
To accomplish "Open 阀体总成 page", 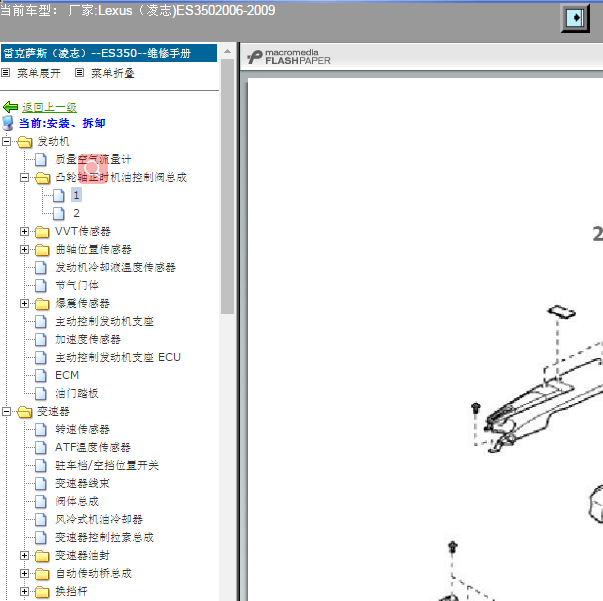I will click(x=77, y=501).
